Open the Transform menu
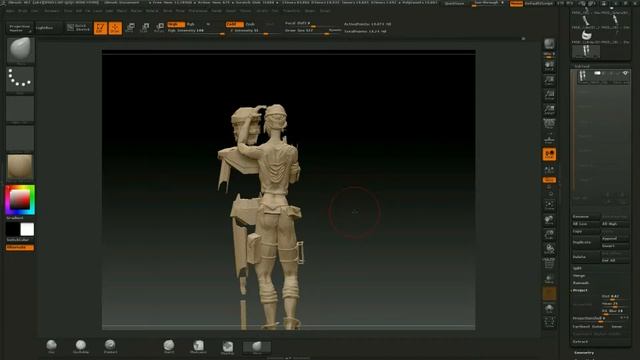 (x=291, y=11)
